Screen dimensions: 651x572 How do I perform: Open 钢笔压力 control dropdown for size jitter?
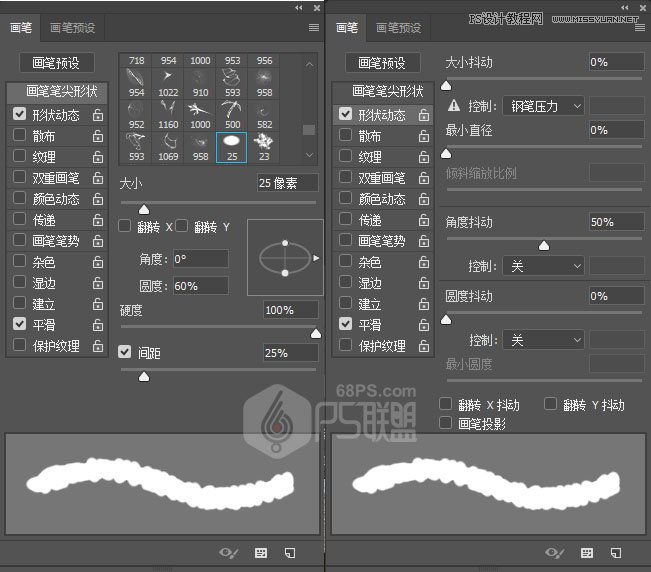[x=543, y=106]
